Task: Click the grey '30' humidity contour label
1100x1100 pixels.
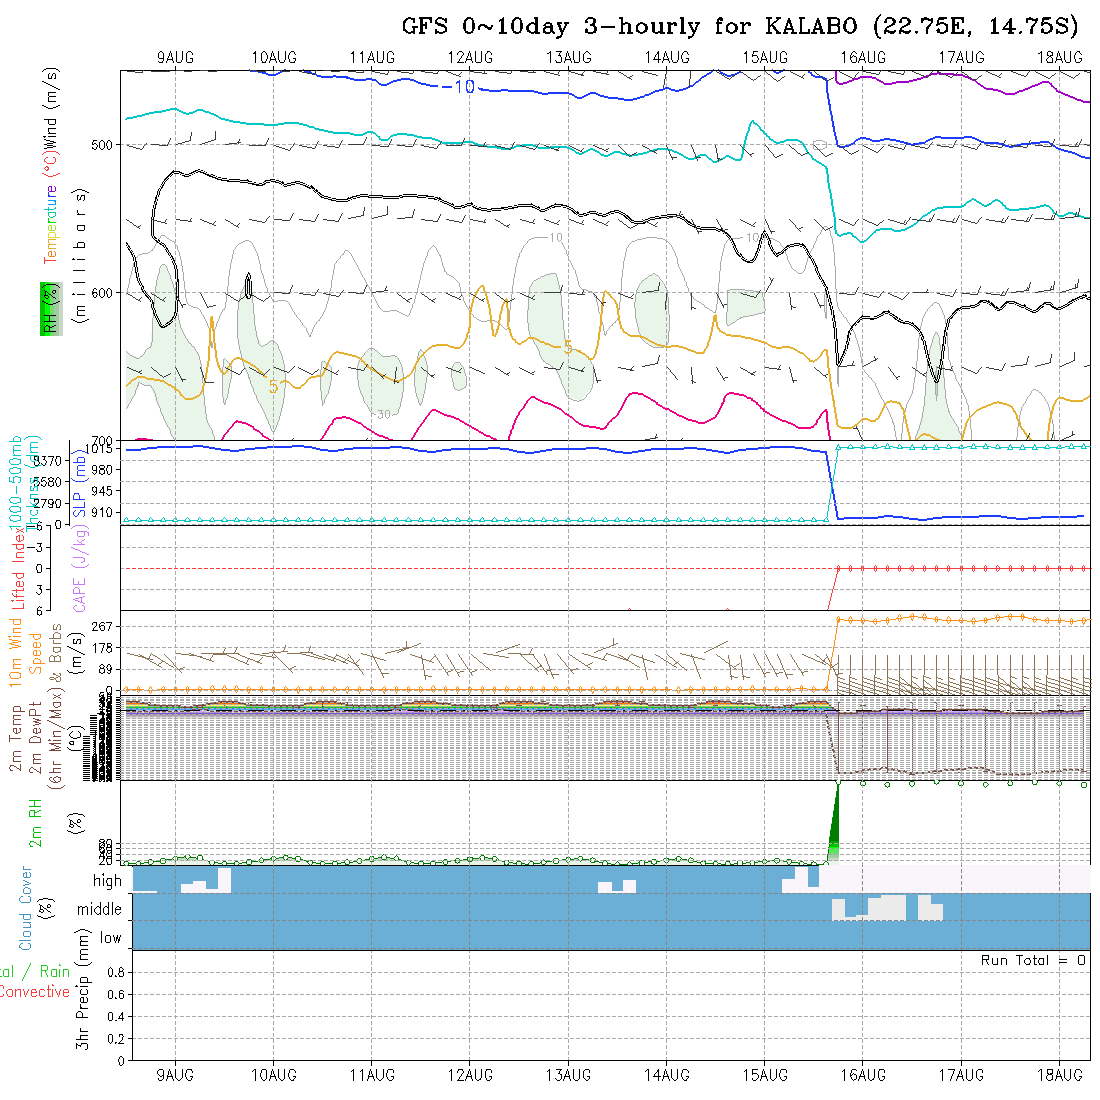Action: [x=384, y=415]
